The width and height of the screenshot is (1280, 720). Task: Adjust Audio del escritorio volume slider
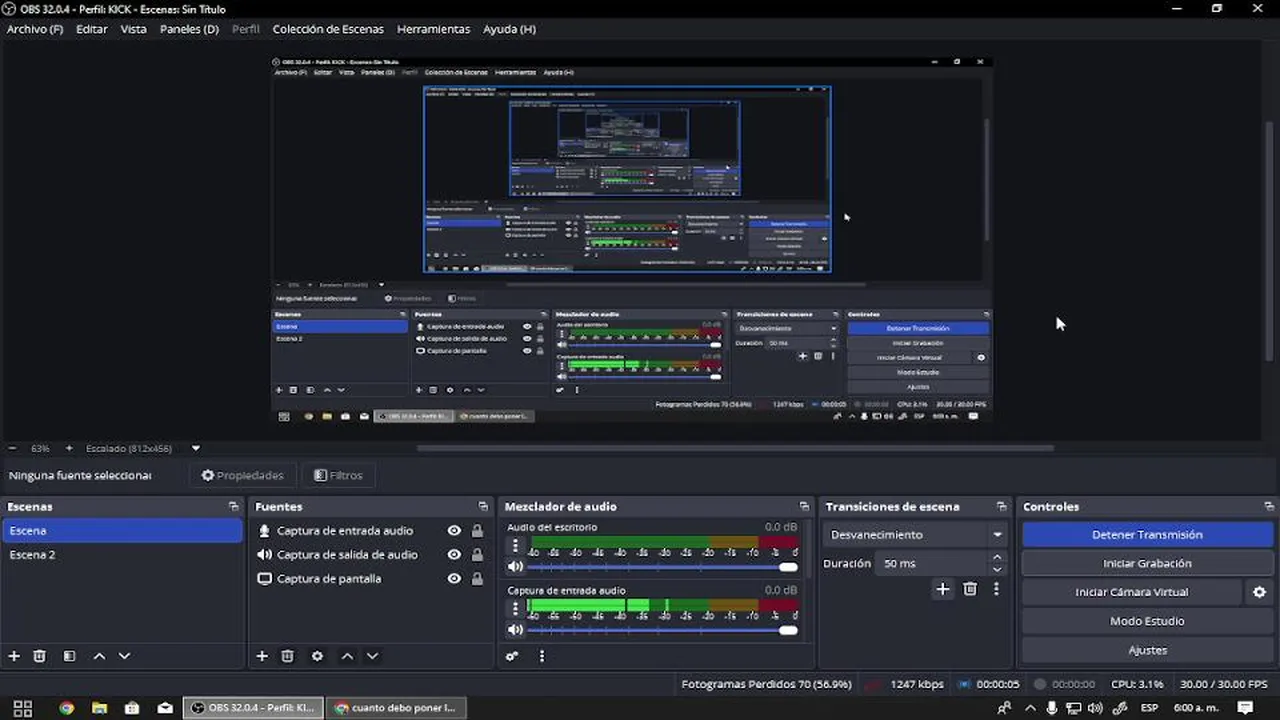coord(662,567)
